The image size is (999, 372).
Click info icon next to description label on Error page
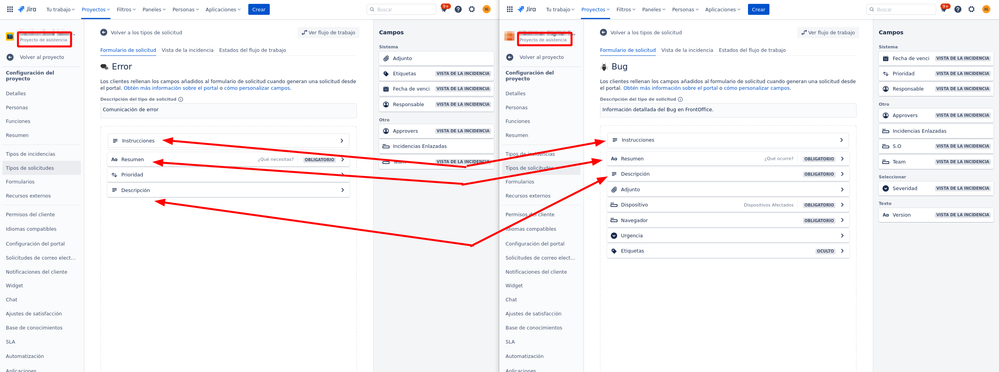tap(181, 99)
